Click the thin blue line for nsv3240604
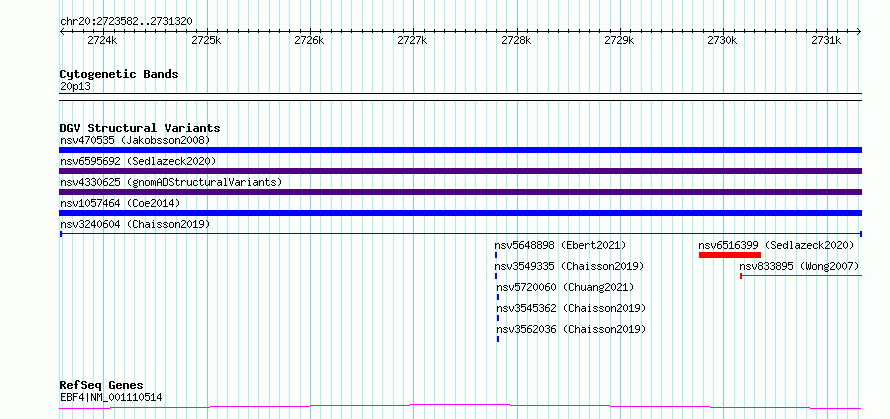 461,234
